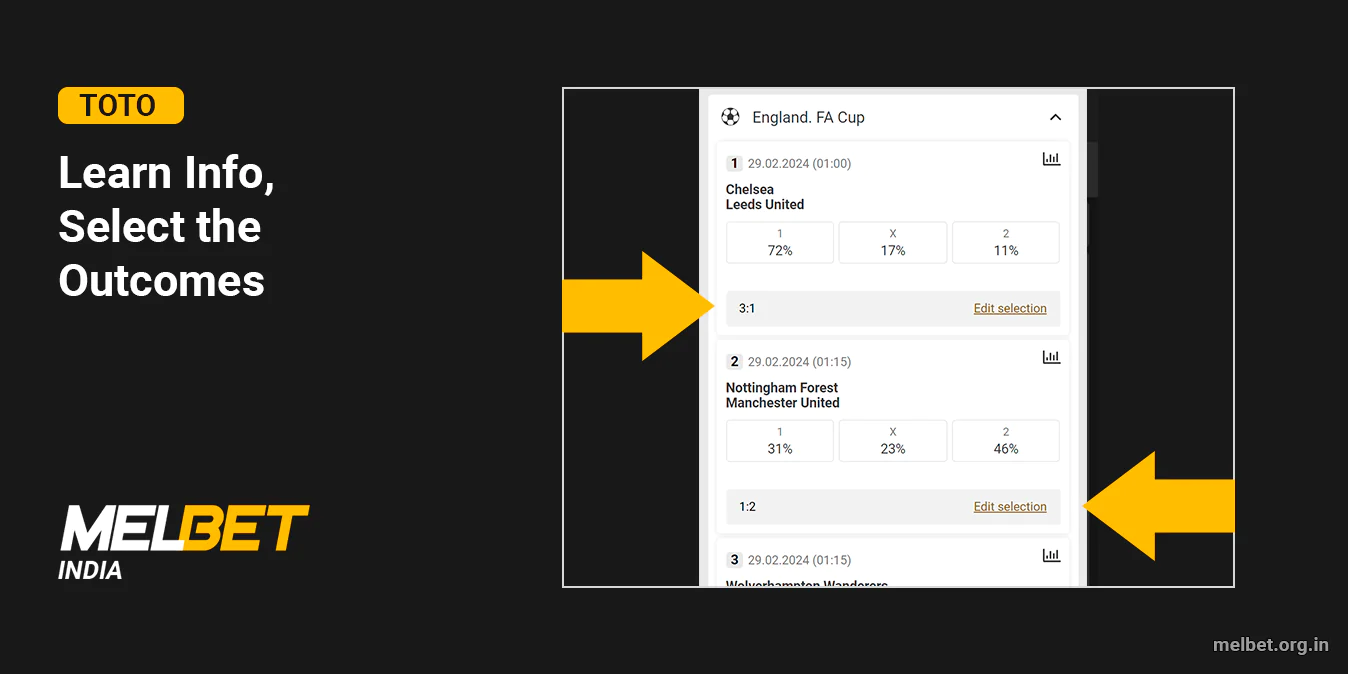Click the number 3 match badge

[734, 560]
